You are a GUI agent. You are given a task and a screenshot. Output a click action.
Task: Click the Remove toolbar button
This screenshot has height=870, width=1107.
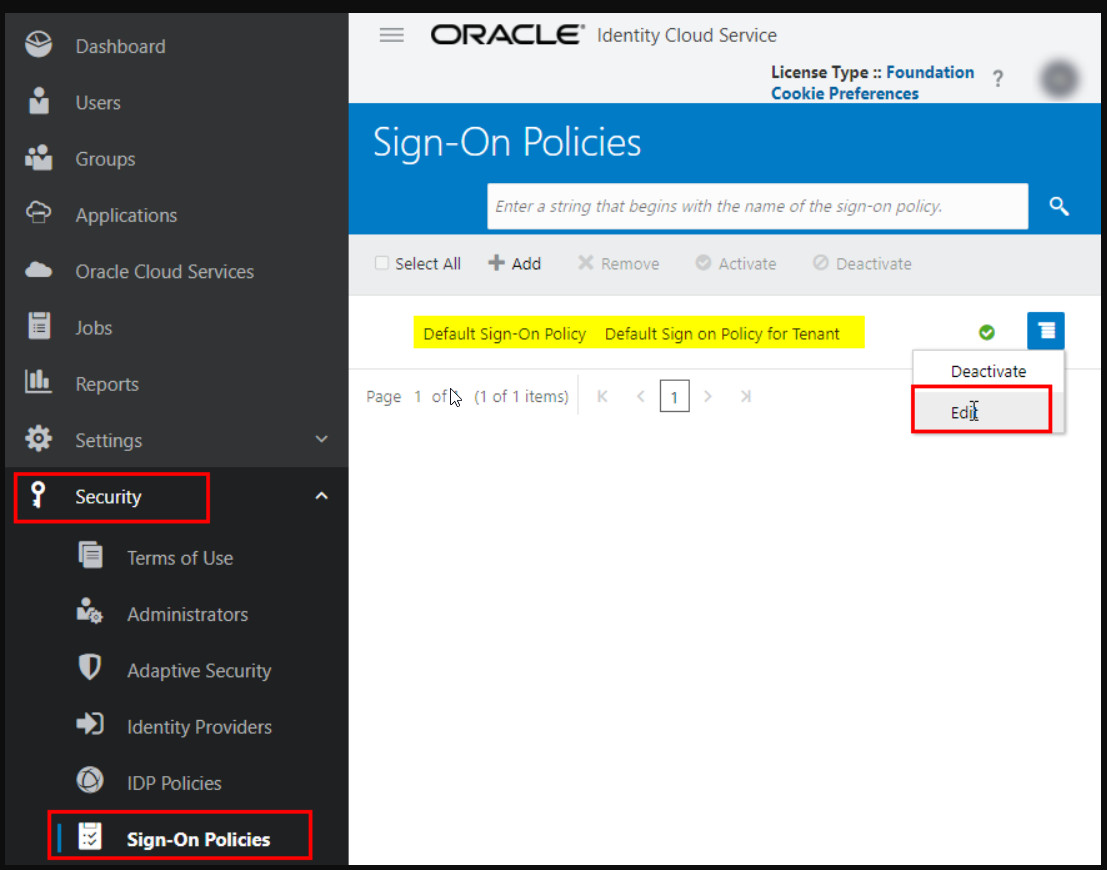618,263
